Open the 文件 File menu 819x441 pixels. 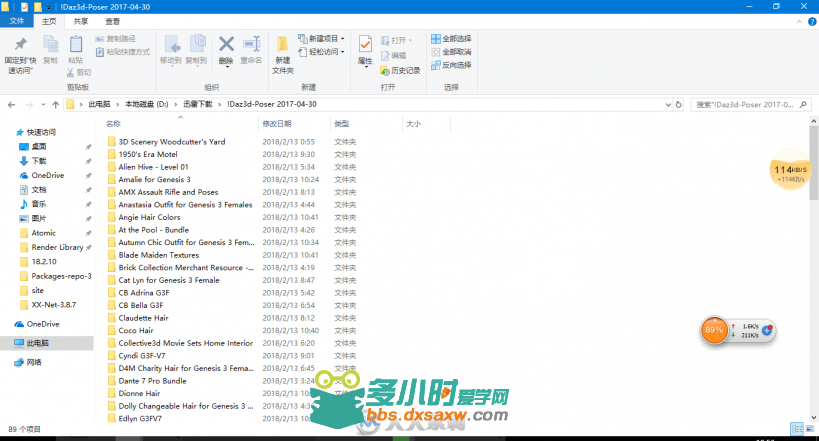click(17, 21)
